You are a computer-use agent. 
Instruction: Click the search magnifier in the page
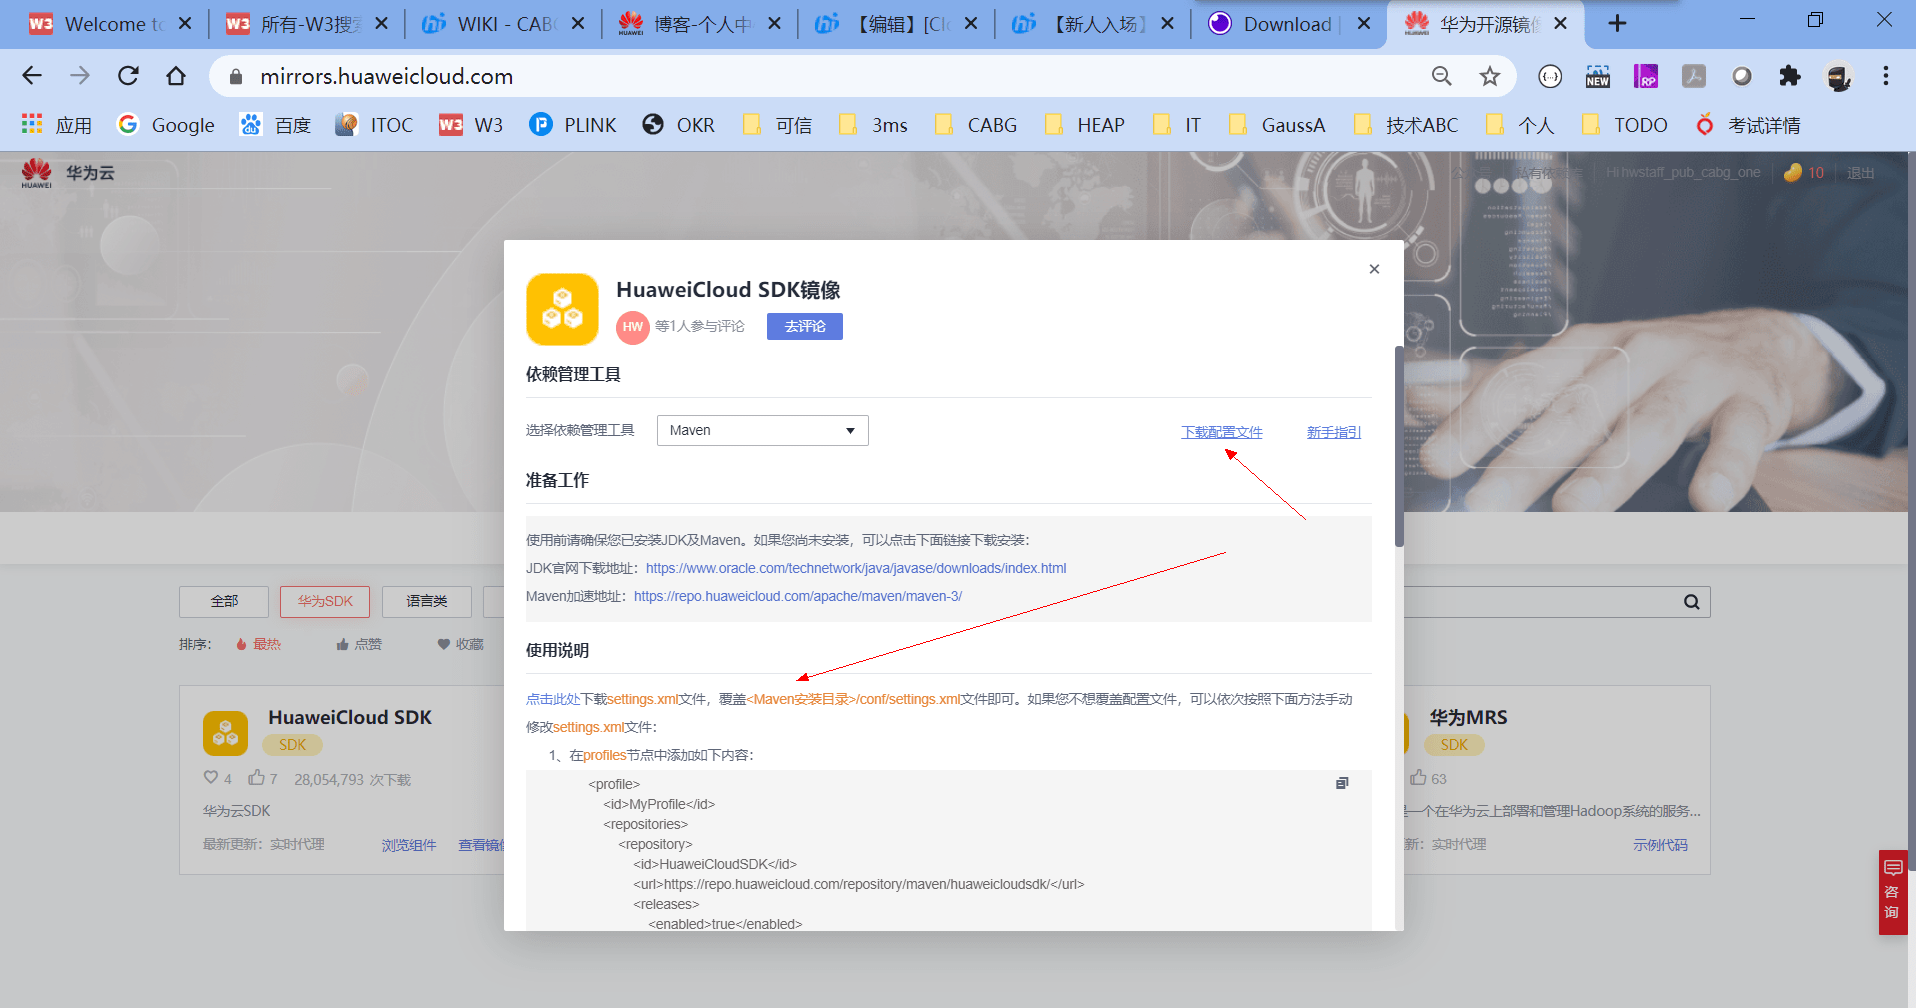(1691, 601)
